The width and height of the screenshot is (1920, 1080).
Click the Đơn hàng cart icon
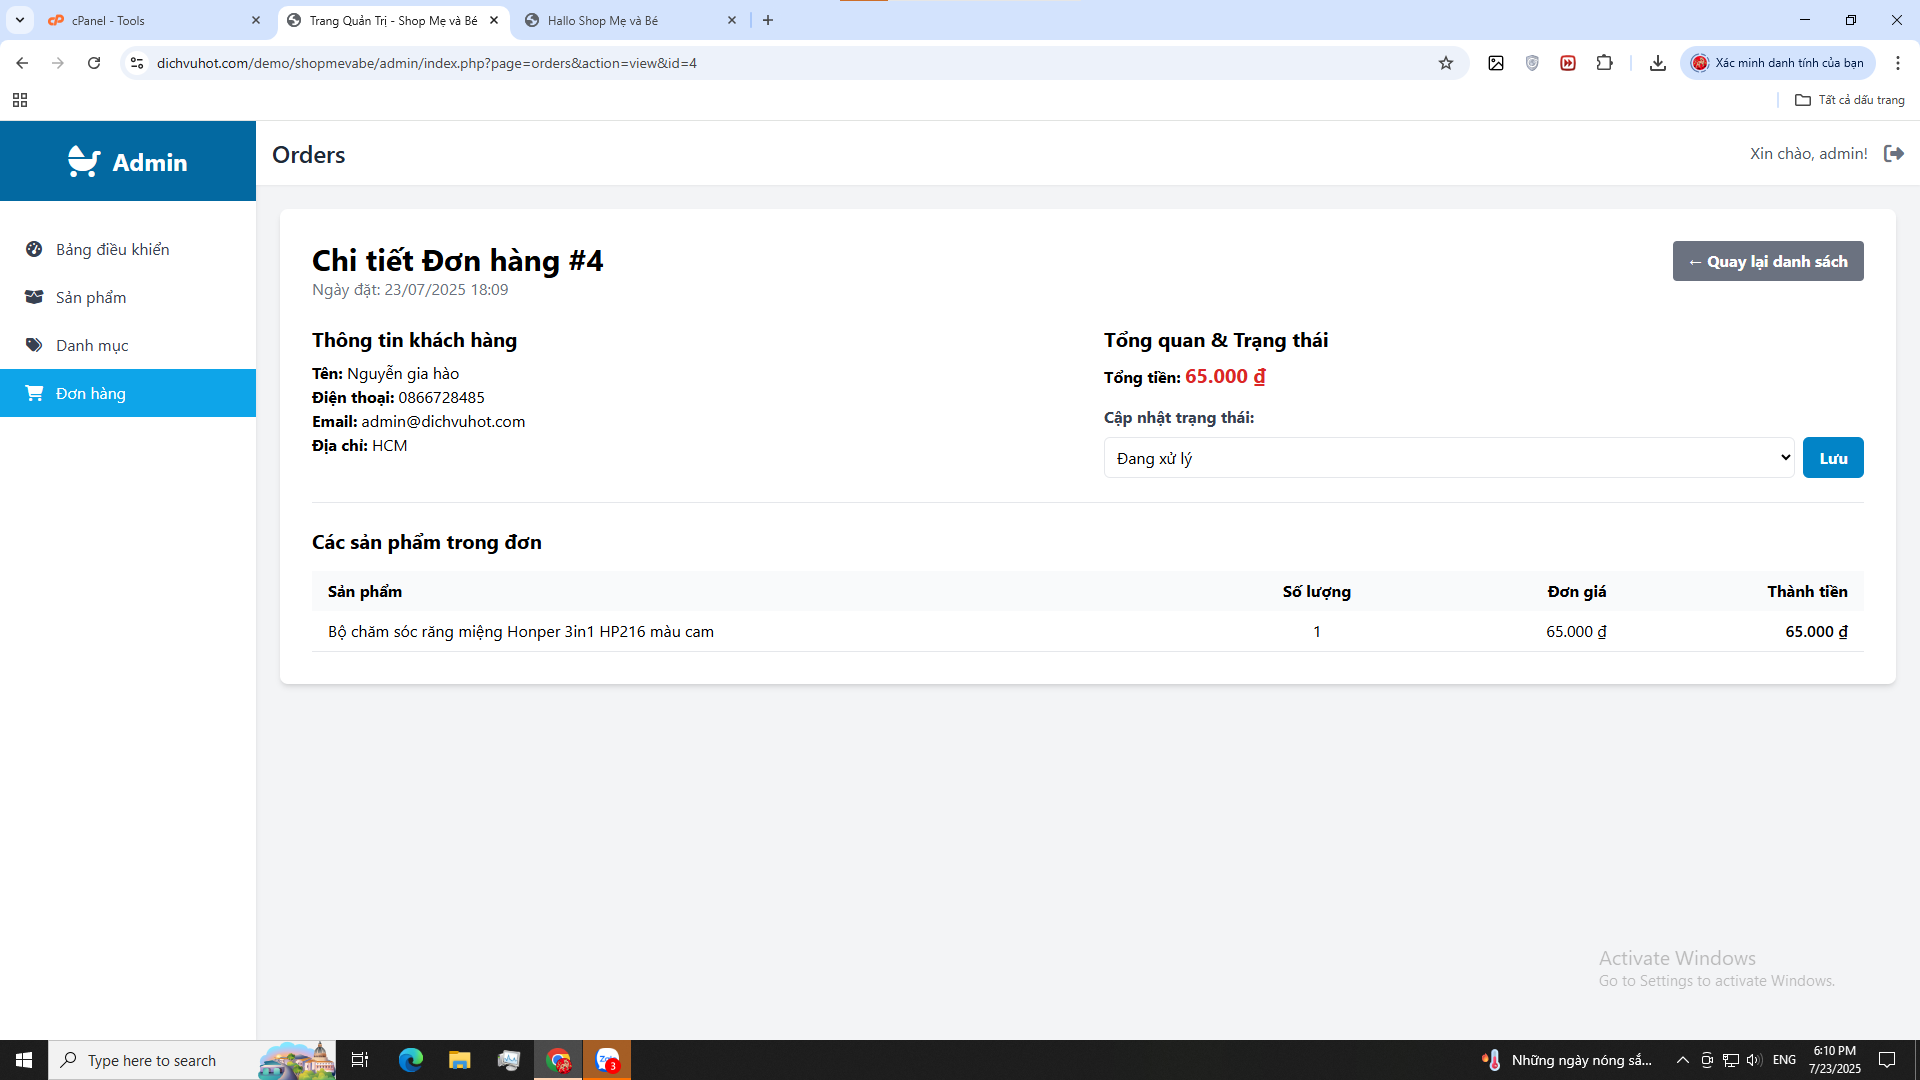pyautogui.click(x=34, y=393)
